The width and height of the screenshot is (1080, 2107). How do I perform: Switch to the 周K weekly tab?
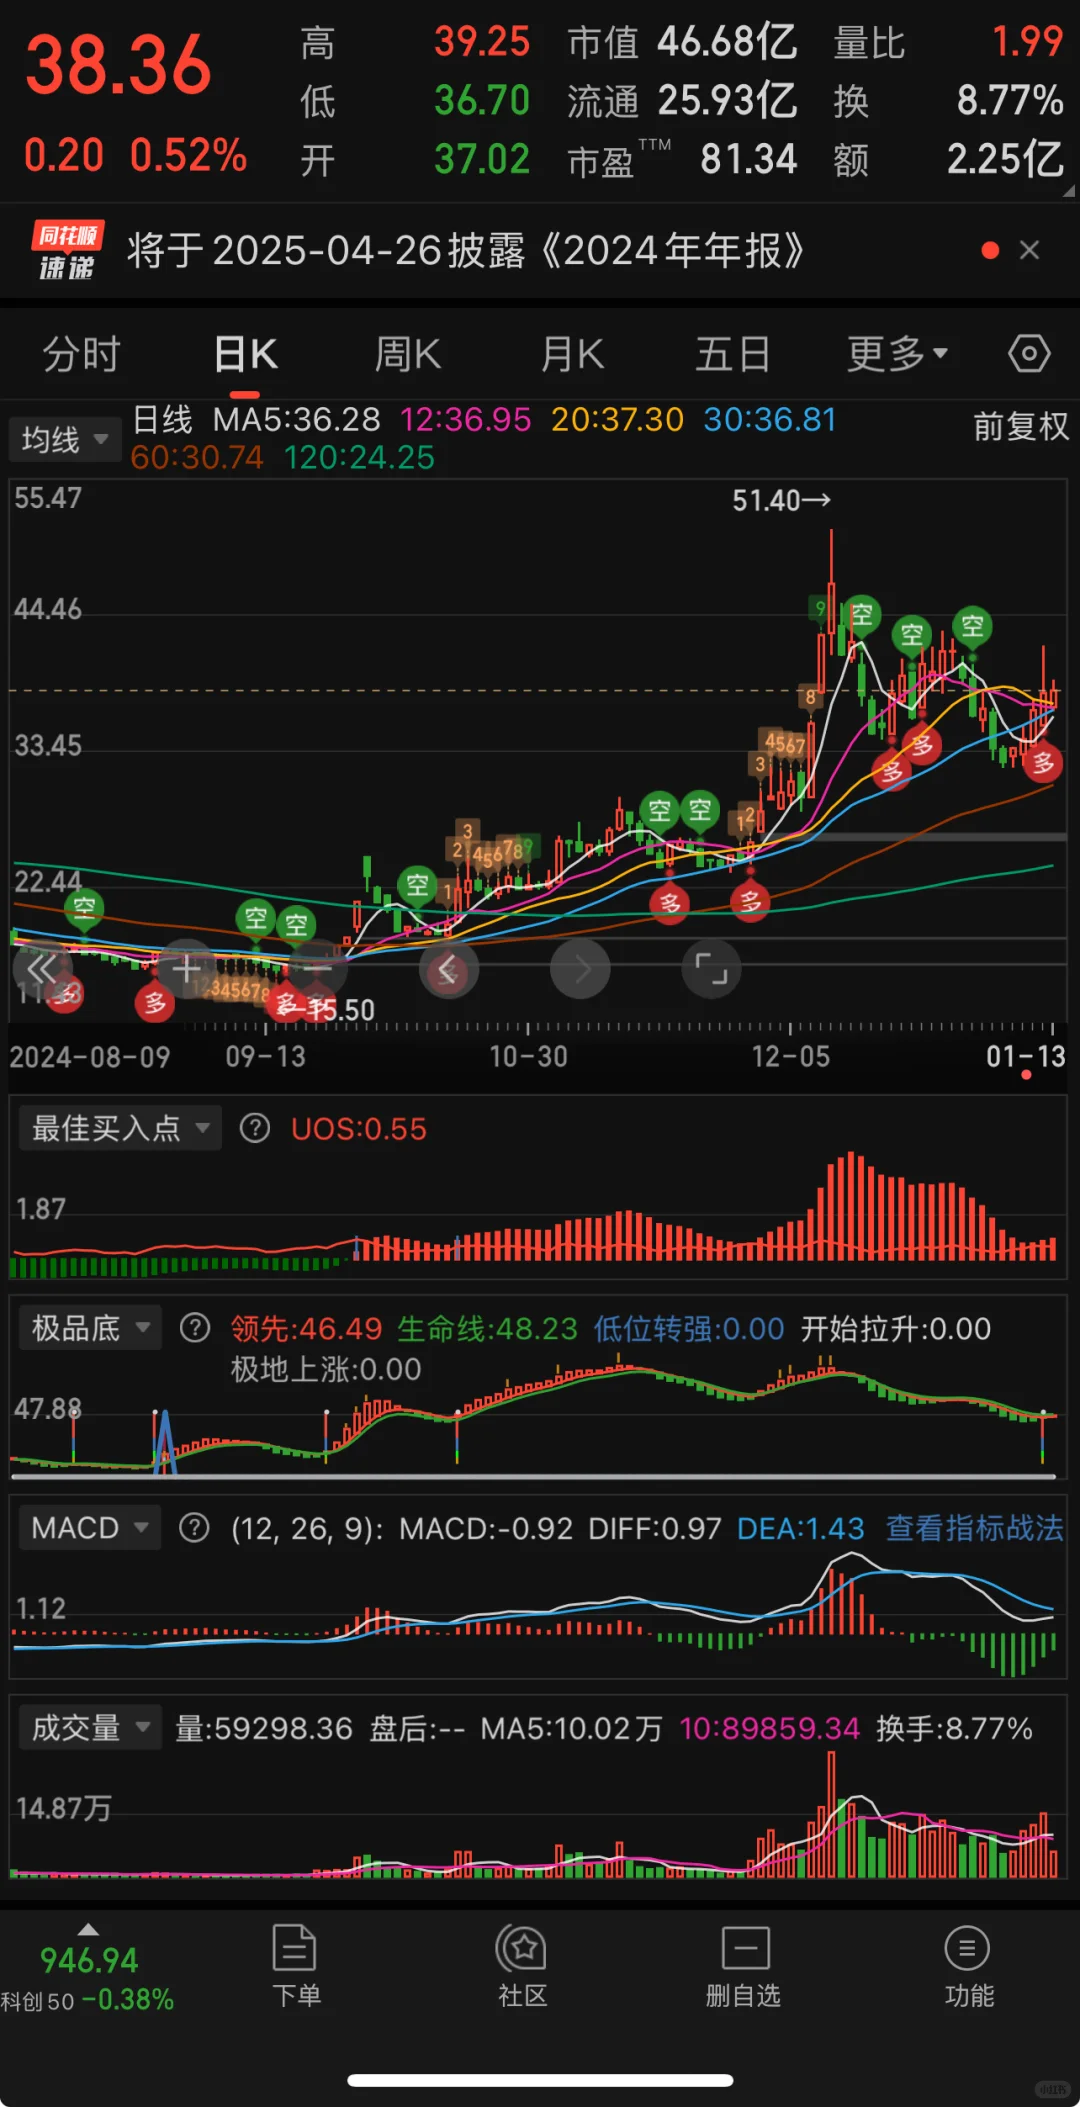[407, 354]
